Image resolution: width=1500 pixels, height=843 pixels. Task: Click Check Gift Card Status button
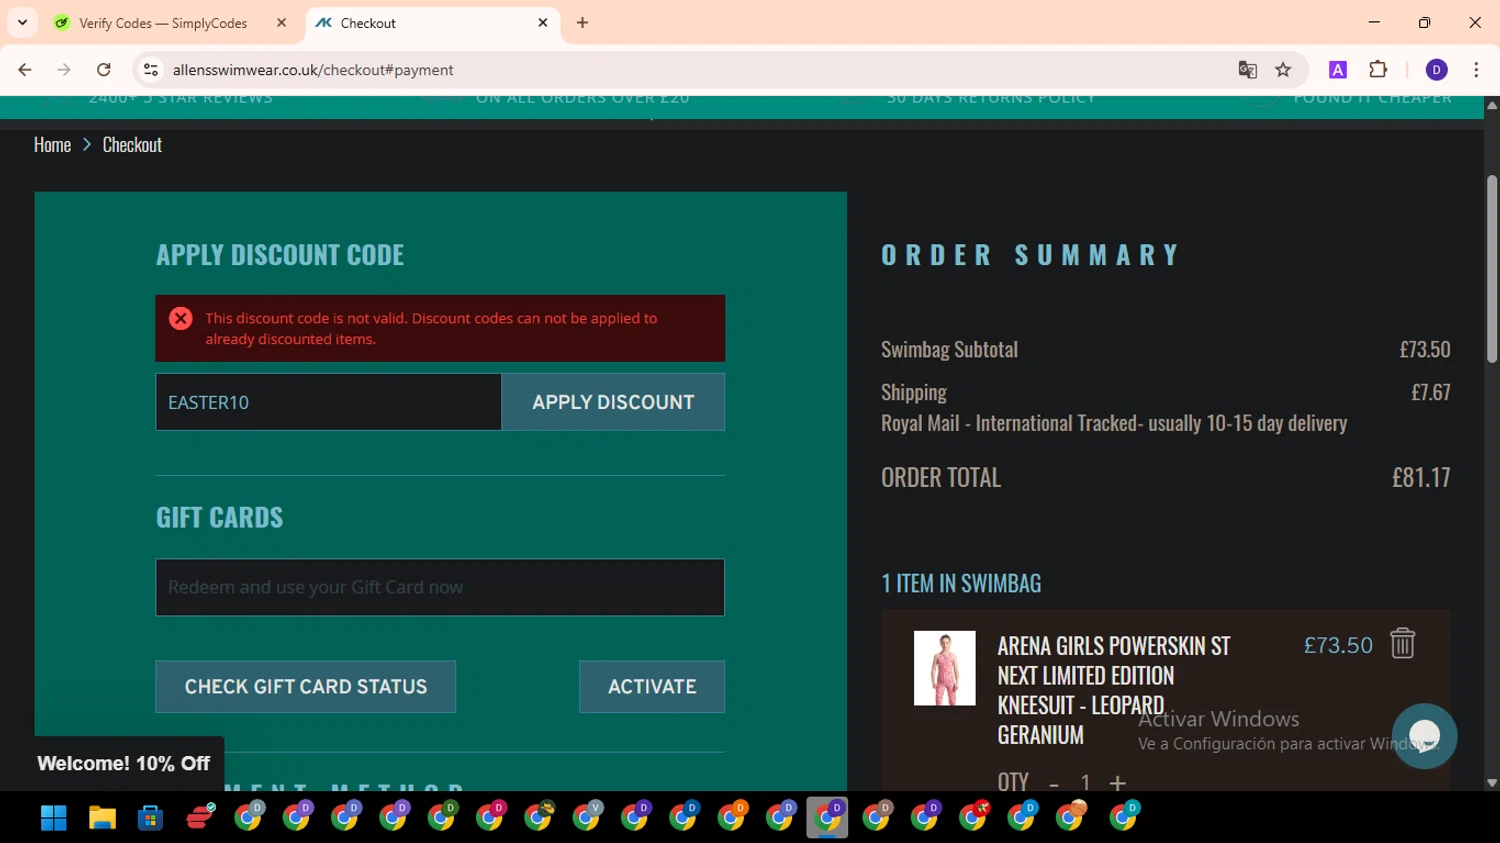(306, 687)
